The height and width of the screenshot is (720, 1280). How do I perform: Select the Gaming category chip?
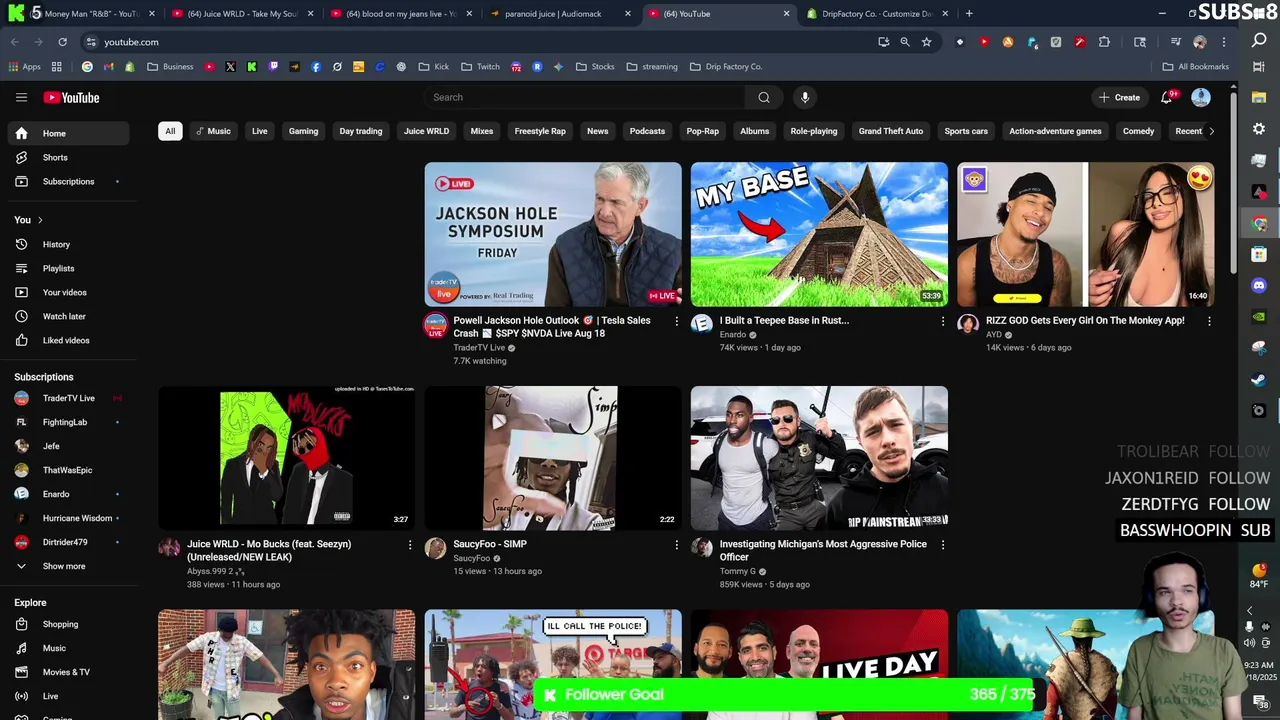[303, 131]
